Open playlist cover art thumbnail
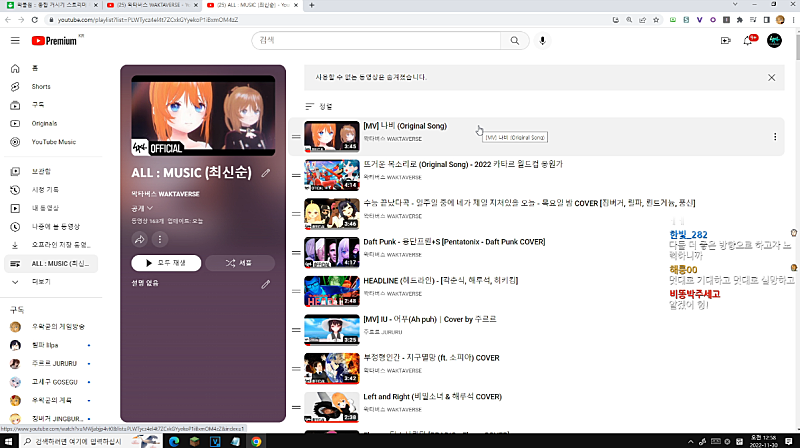The width and height of the screenshot is (800, 448). click(x=203, y=115)
